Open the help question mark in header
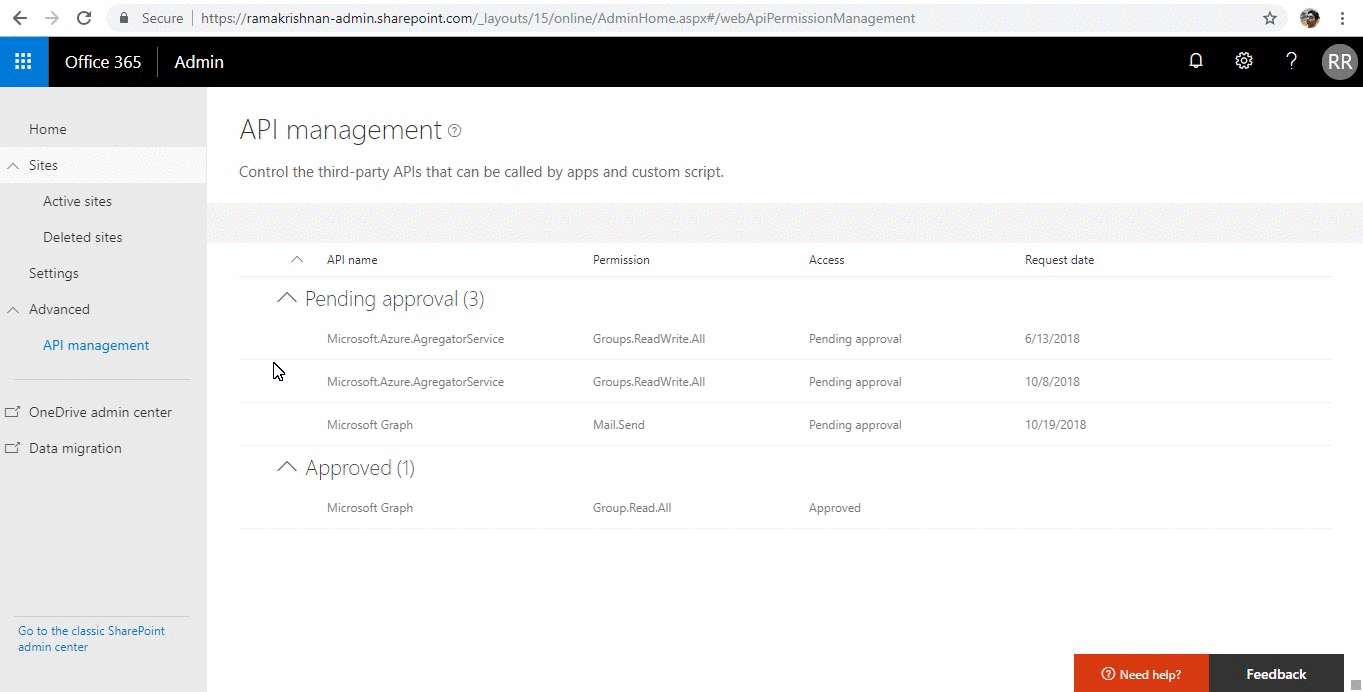 1291,61
